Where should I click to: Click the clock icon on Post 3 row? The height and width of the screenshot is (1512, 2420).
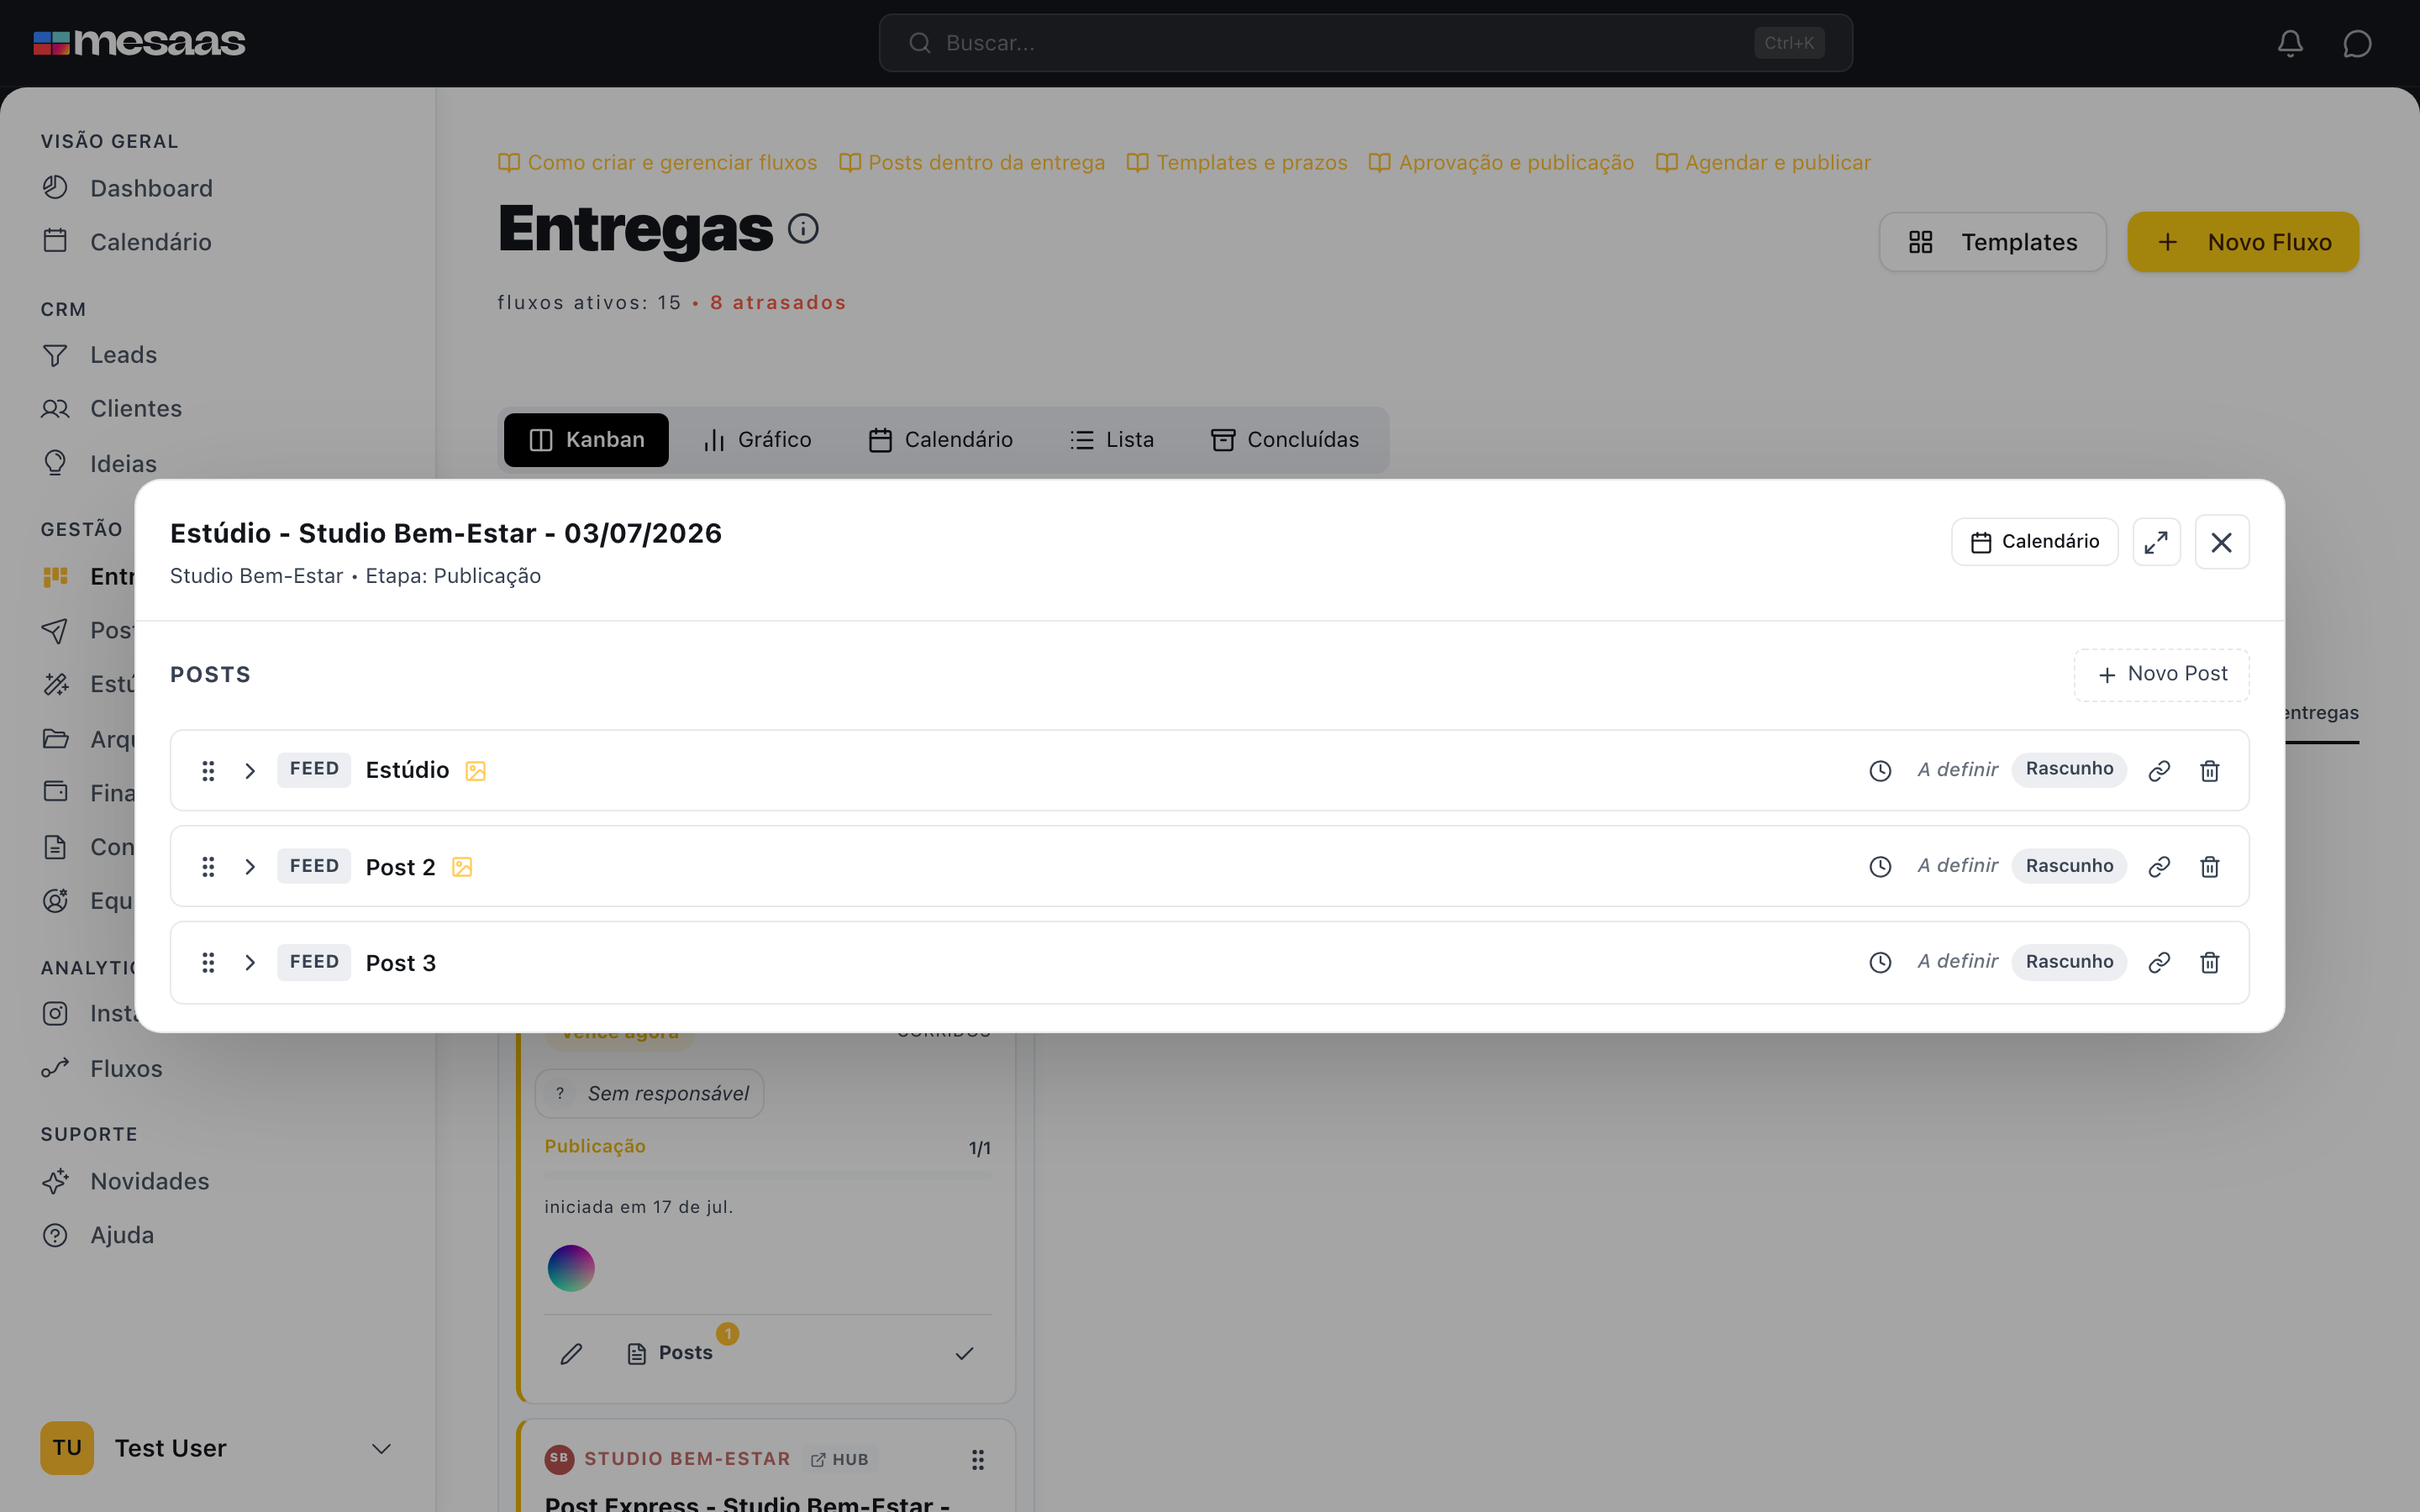[1880, 962]
